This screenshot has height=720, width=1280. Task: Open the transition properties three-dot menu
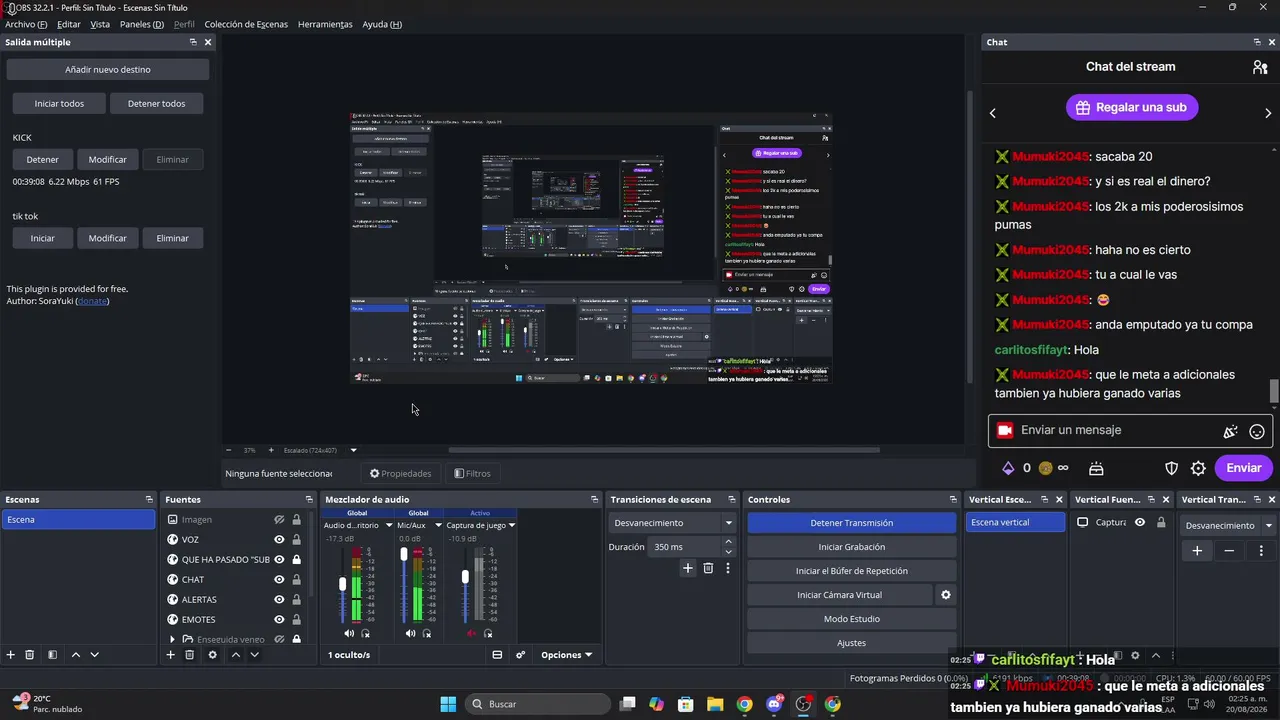(x=728, y=568)
